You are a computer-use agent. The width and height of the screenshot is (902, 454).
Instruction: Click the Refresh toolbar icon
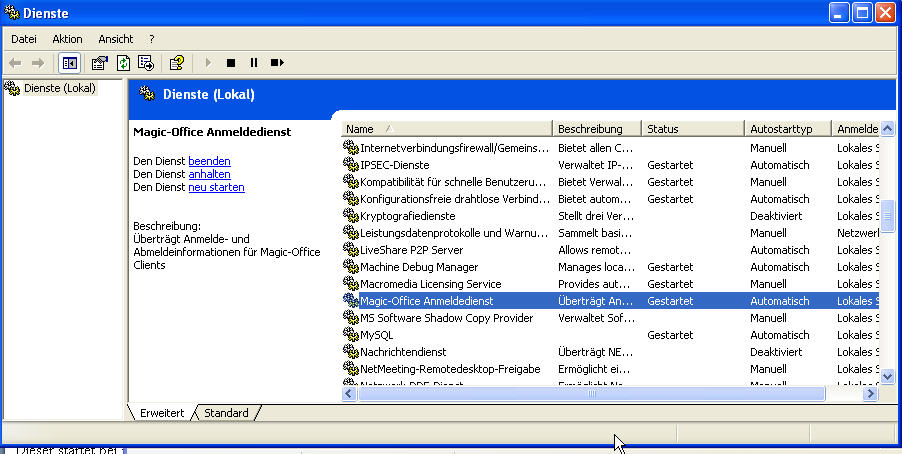[x=123, y=63]
